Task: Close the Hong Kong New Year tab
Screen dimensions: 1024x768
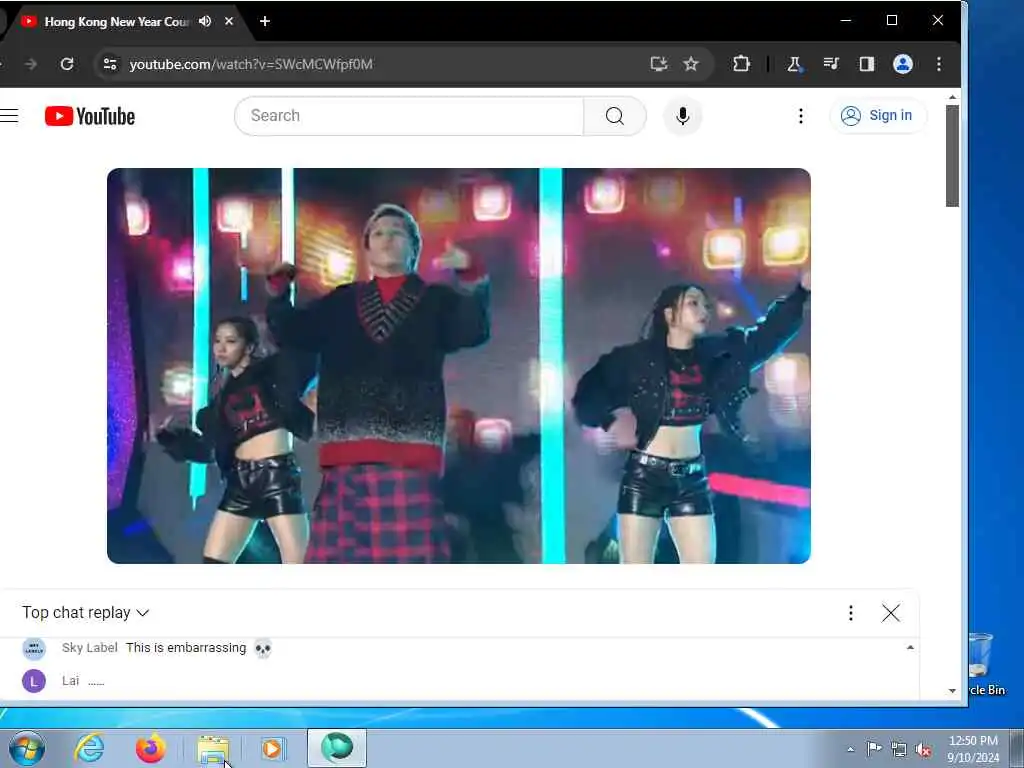Action: click(x=229, y=21)
